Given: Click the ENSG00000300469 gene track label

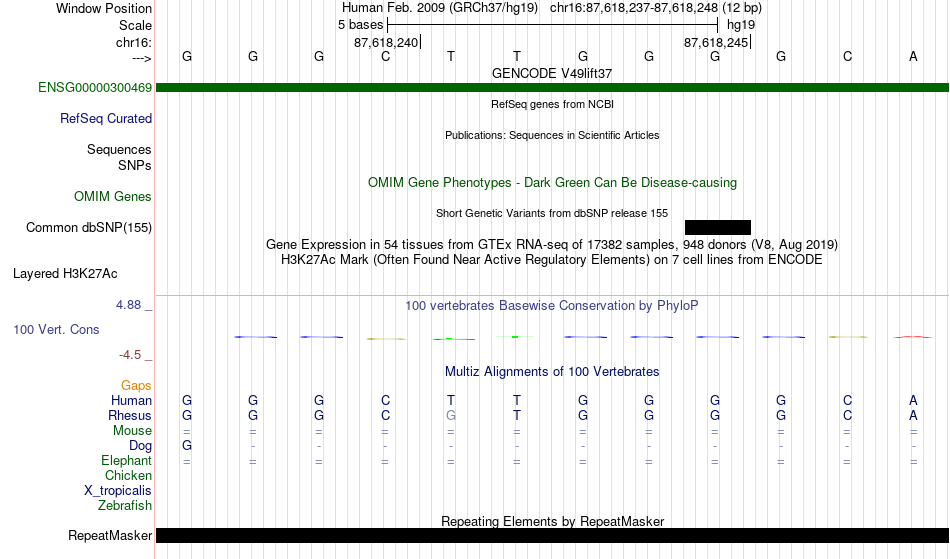Looking at the screenshot, I should tap(95, 87).
